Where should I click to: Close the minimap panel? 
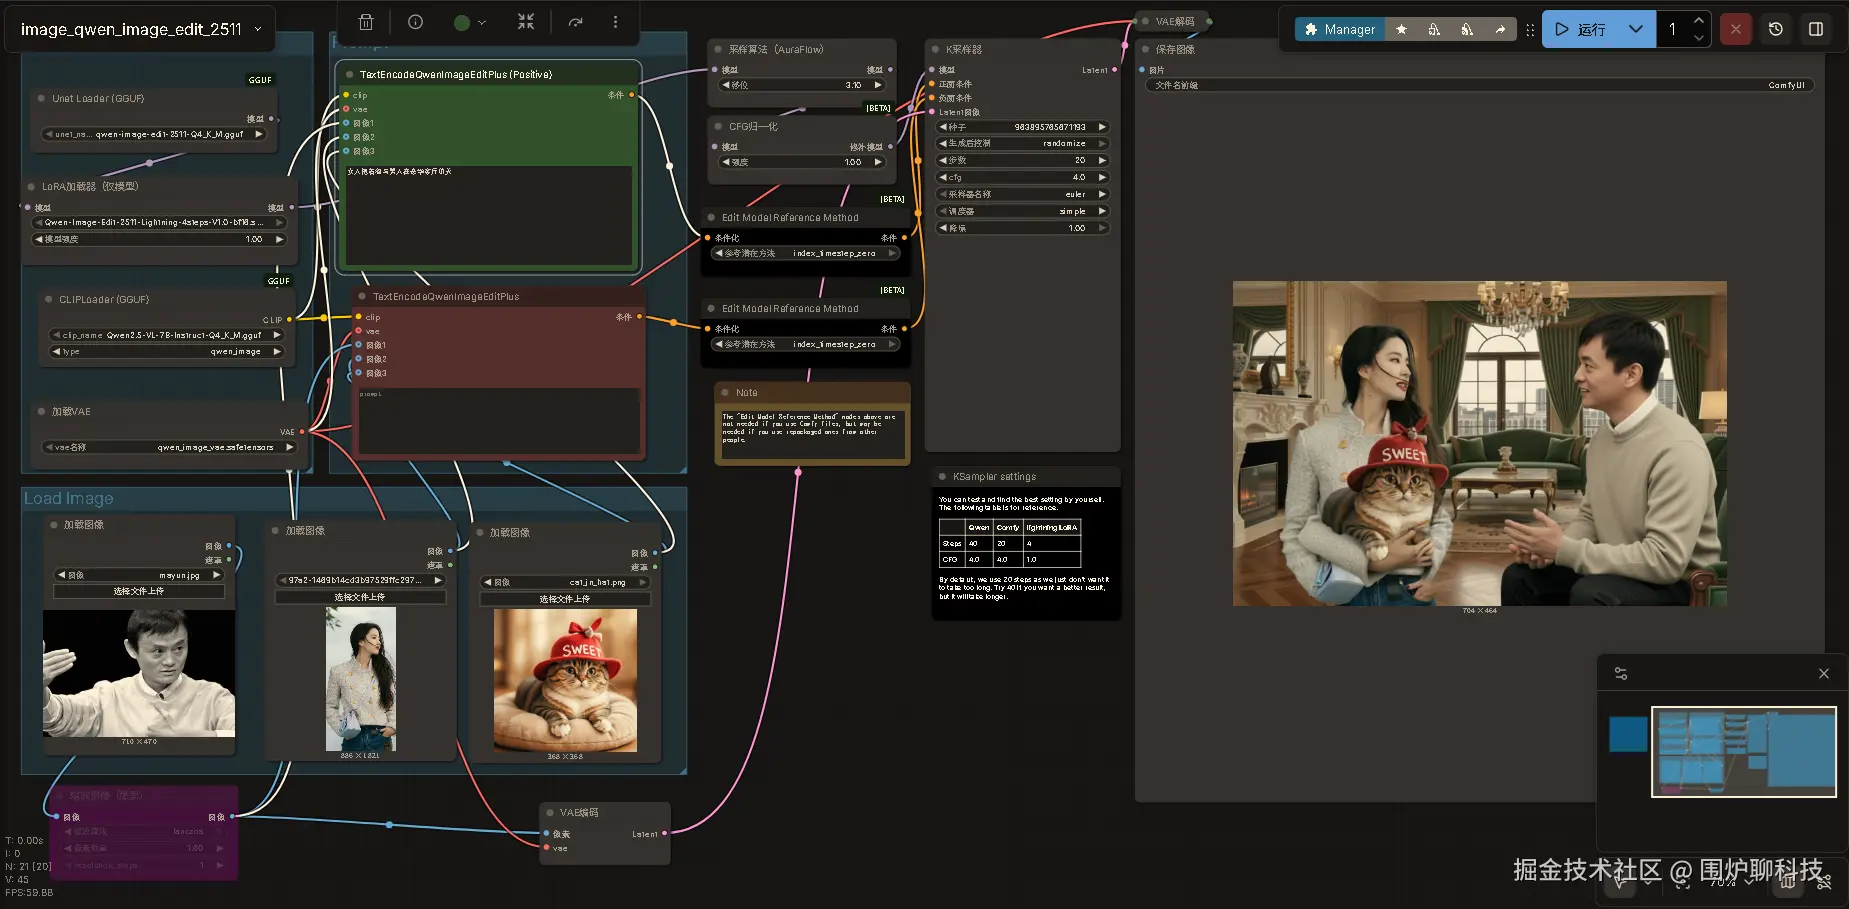coord(1824,674)
